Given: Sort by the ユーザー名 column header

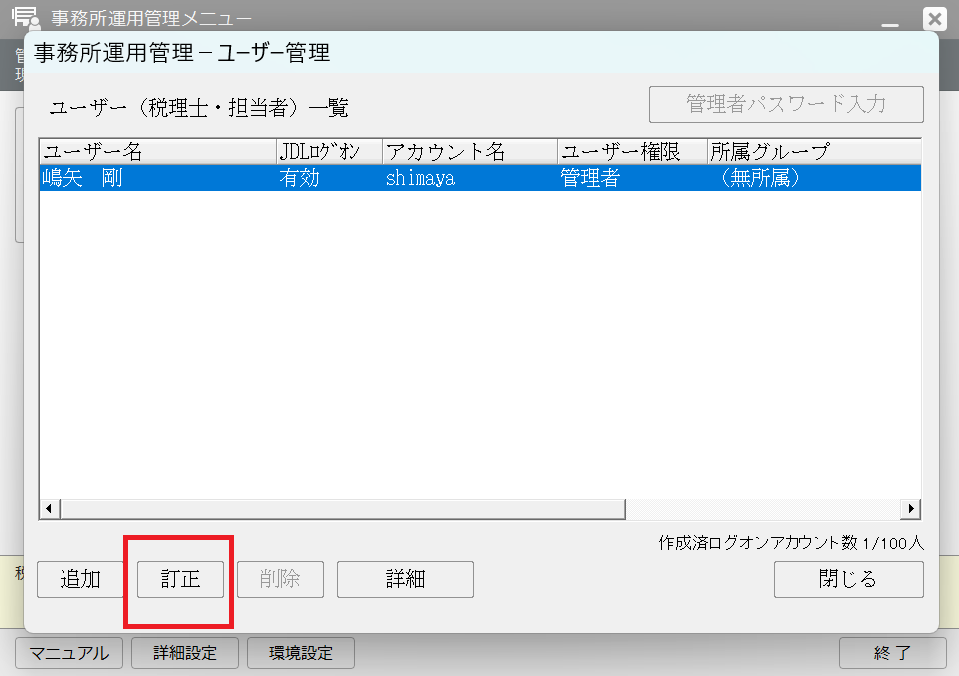Looking at the screenshot, I should tap(157, 151).
